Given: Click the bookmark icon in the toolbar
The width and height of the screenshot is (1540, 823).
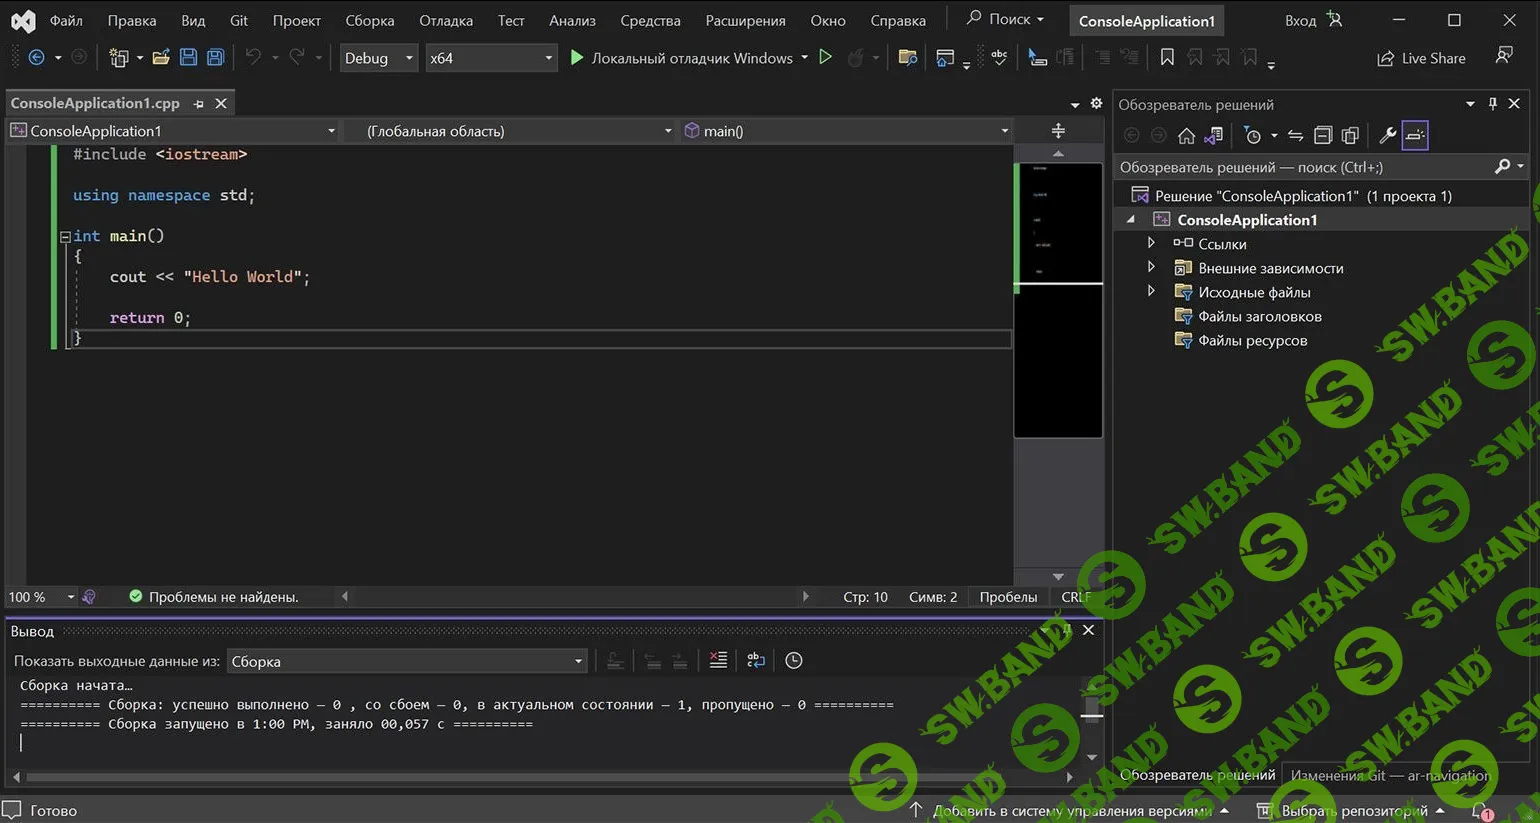Looking at the screenshot, I should [x=1167, y=58].
